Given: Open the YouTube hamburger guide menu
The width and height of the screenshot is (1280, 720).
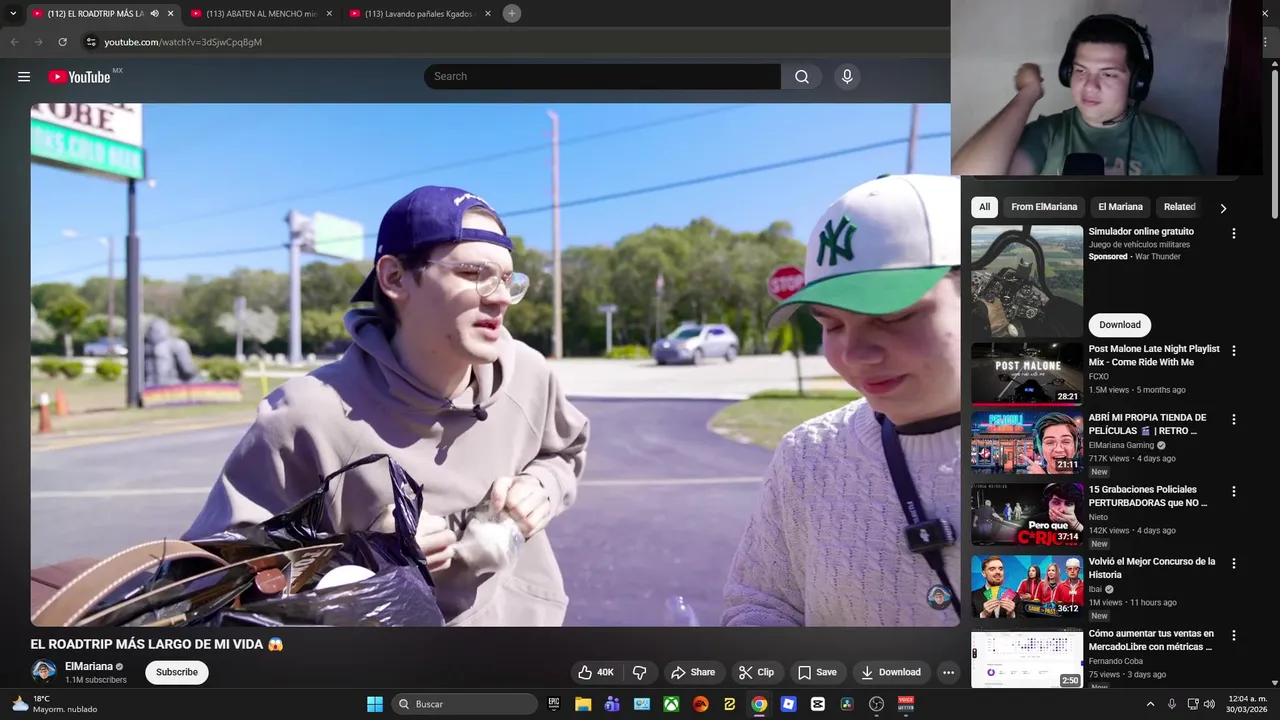Looking at the screenshot, I should tap(24, 77).
